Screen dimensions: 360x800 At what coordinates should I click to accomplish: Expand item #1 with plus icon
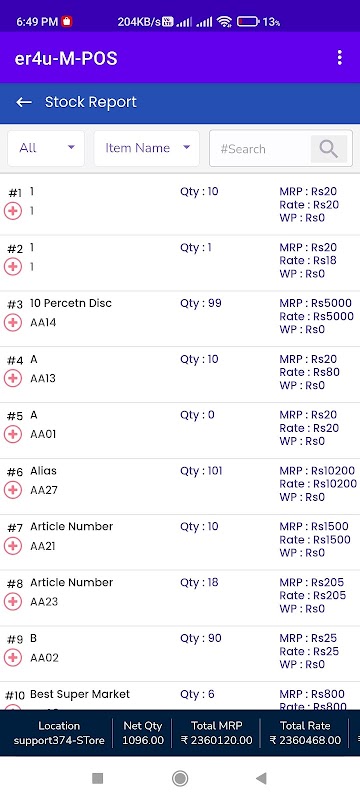(13, 211)
